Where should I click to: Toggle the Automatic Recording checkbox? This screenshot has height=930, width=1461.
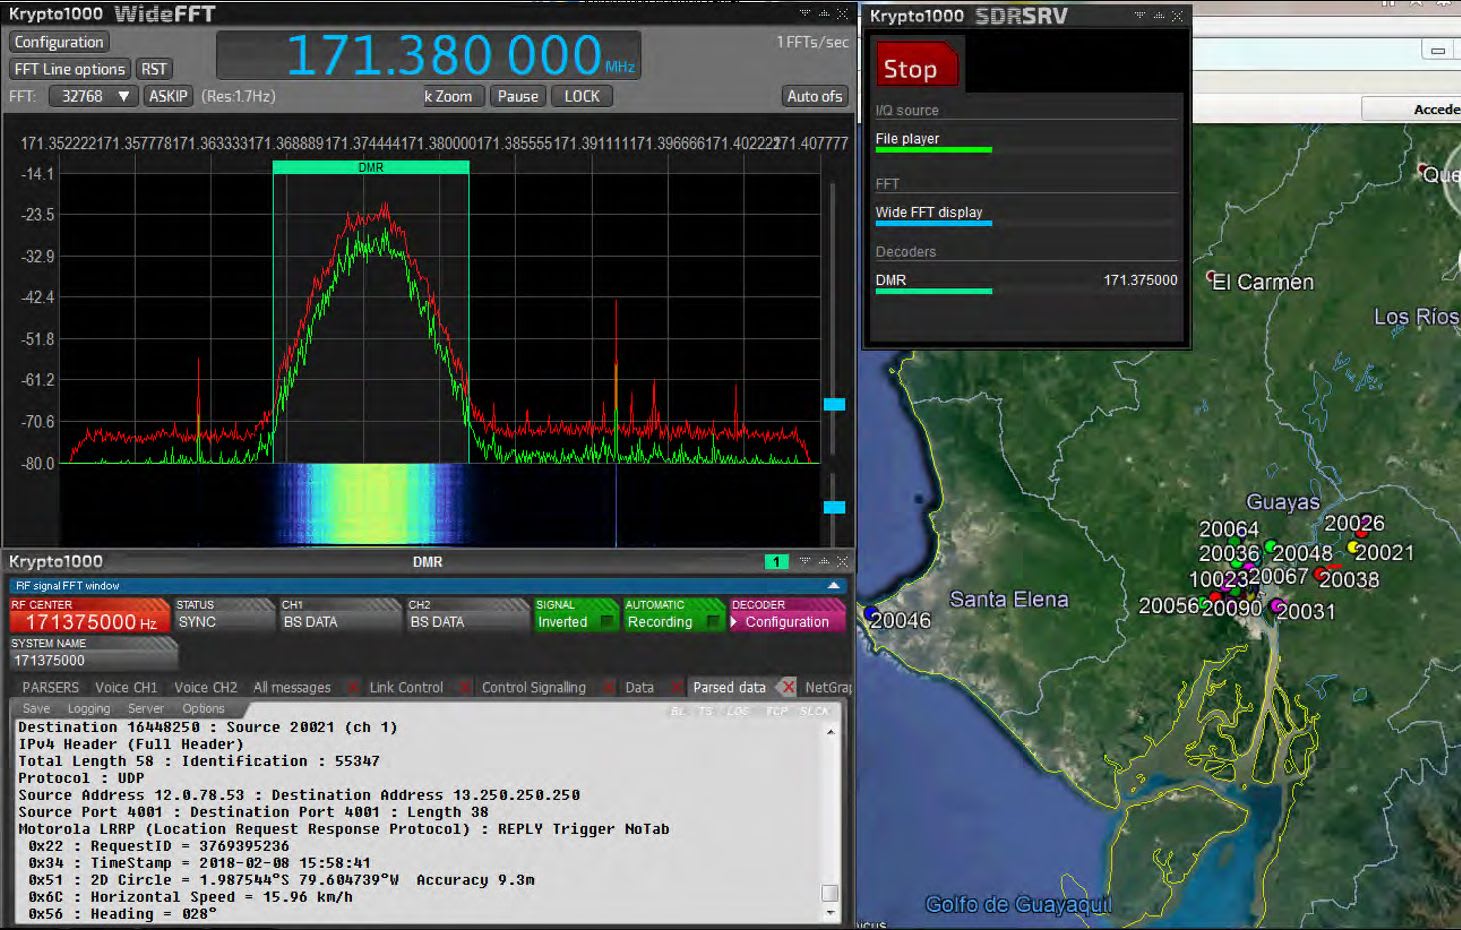tap(712, 622)
